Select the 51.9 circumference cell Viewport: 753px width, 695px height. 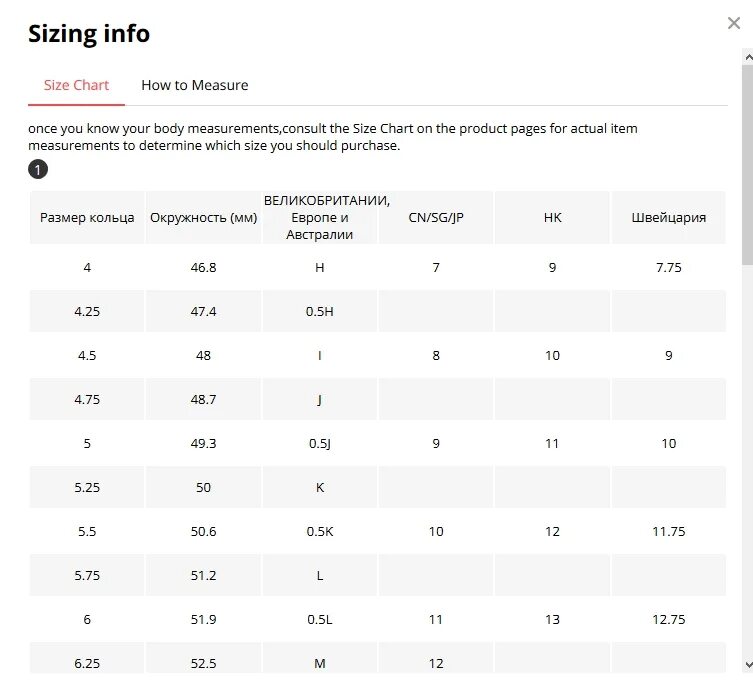(203, 620)
